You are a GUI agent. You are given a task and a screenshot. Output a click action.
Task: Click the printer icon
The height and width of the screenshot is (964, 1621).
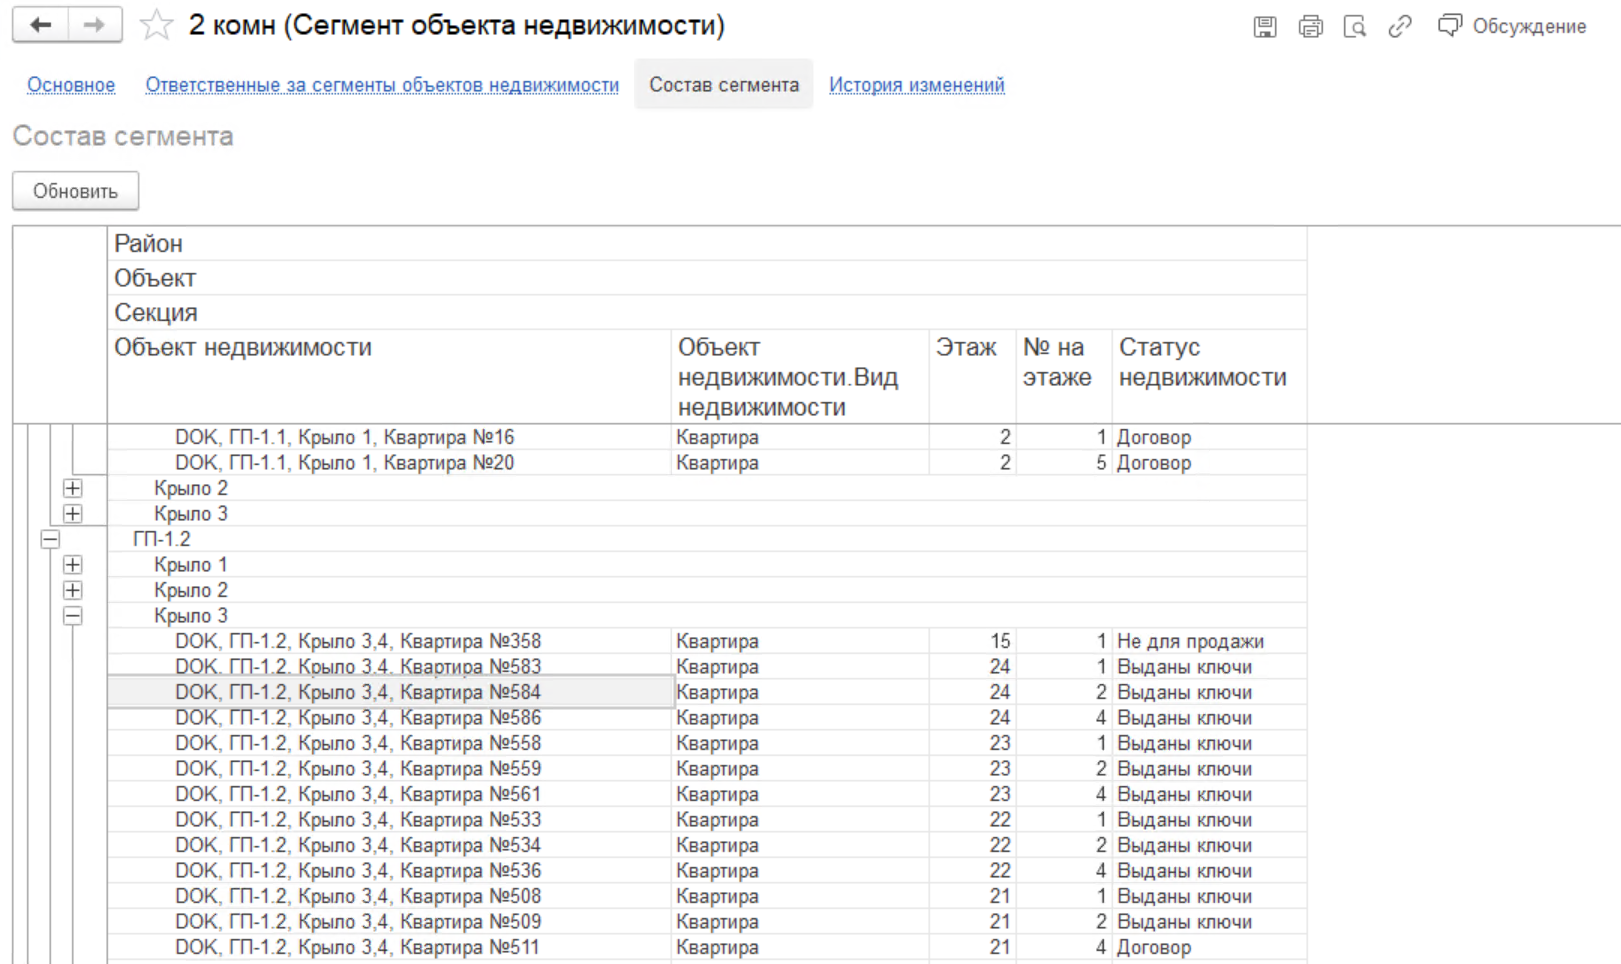coord(1310,27)
